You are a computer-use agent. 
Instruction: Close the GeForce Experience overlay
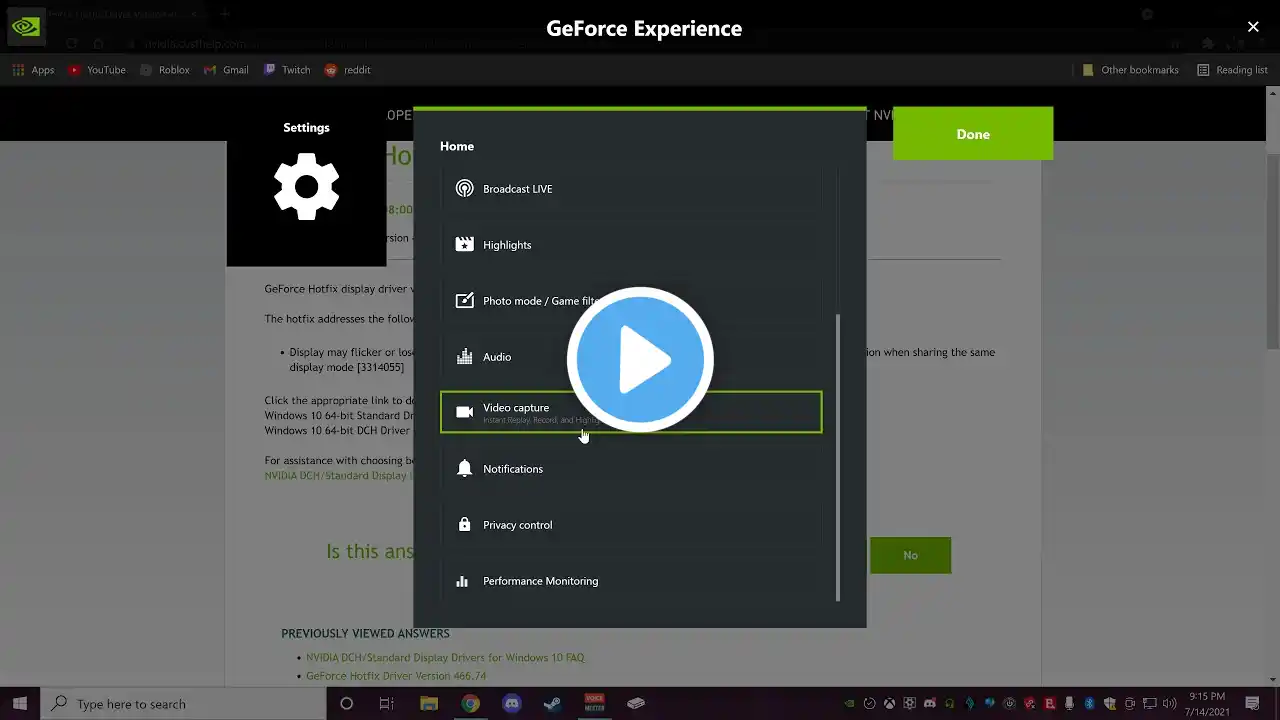tap(1253, 27)
